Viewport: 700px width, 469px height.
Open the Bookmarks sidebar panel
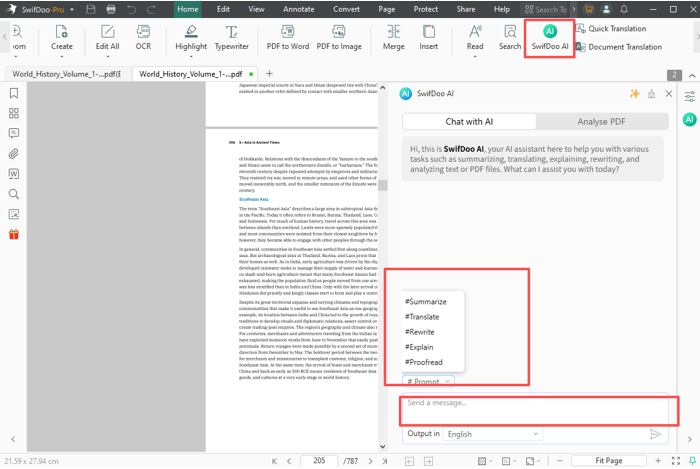tap(14, 93)
